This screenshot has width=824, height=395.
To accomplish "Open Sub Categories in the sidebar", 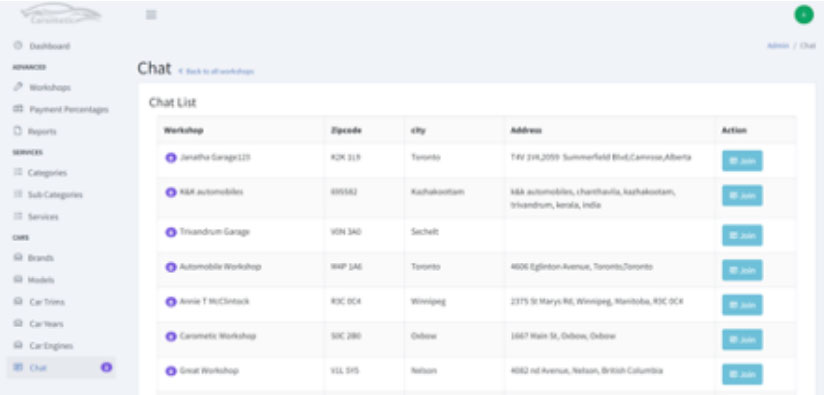I will click(55, 194).
